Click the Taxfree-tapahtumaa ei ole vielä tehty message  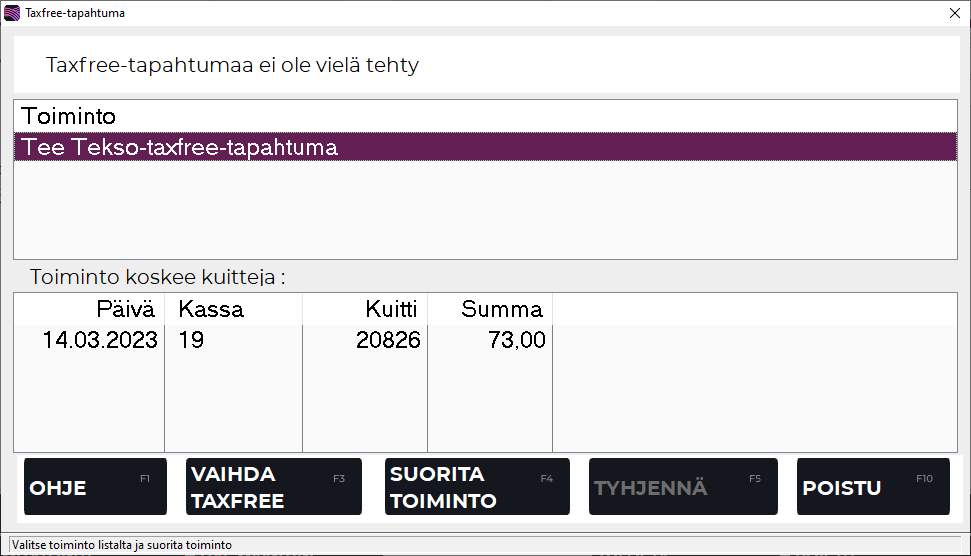(232, 66)
